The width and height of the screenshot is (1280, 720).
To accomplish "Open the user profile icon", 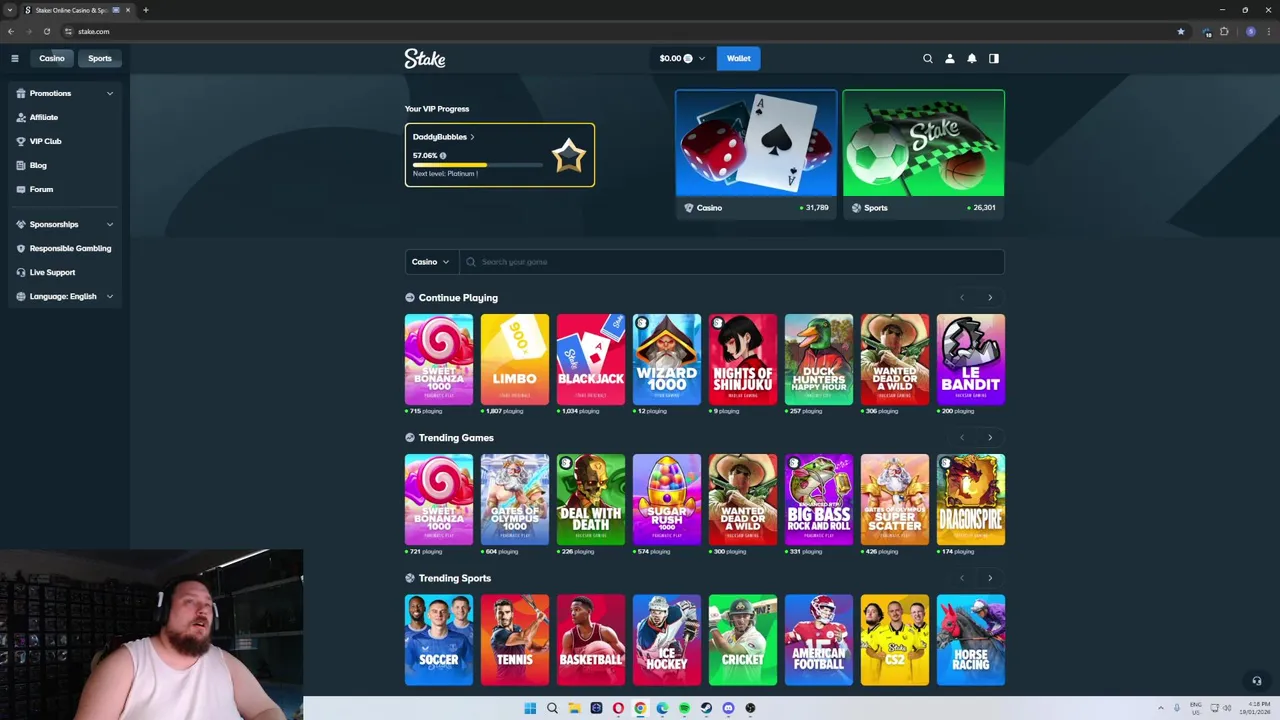I will click(x=950, y=58).
